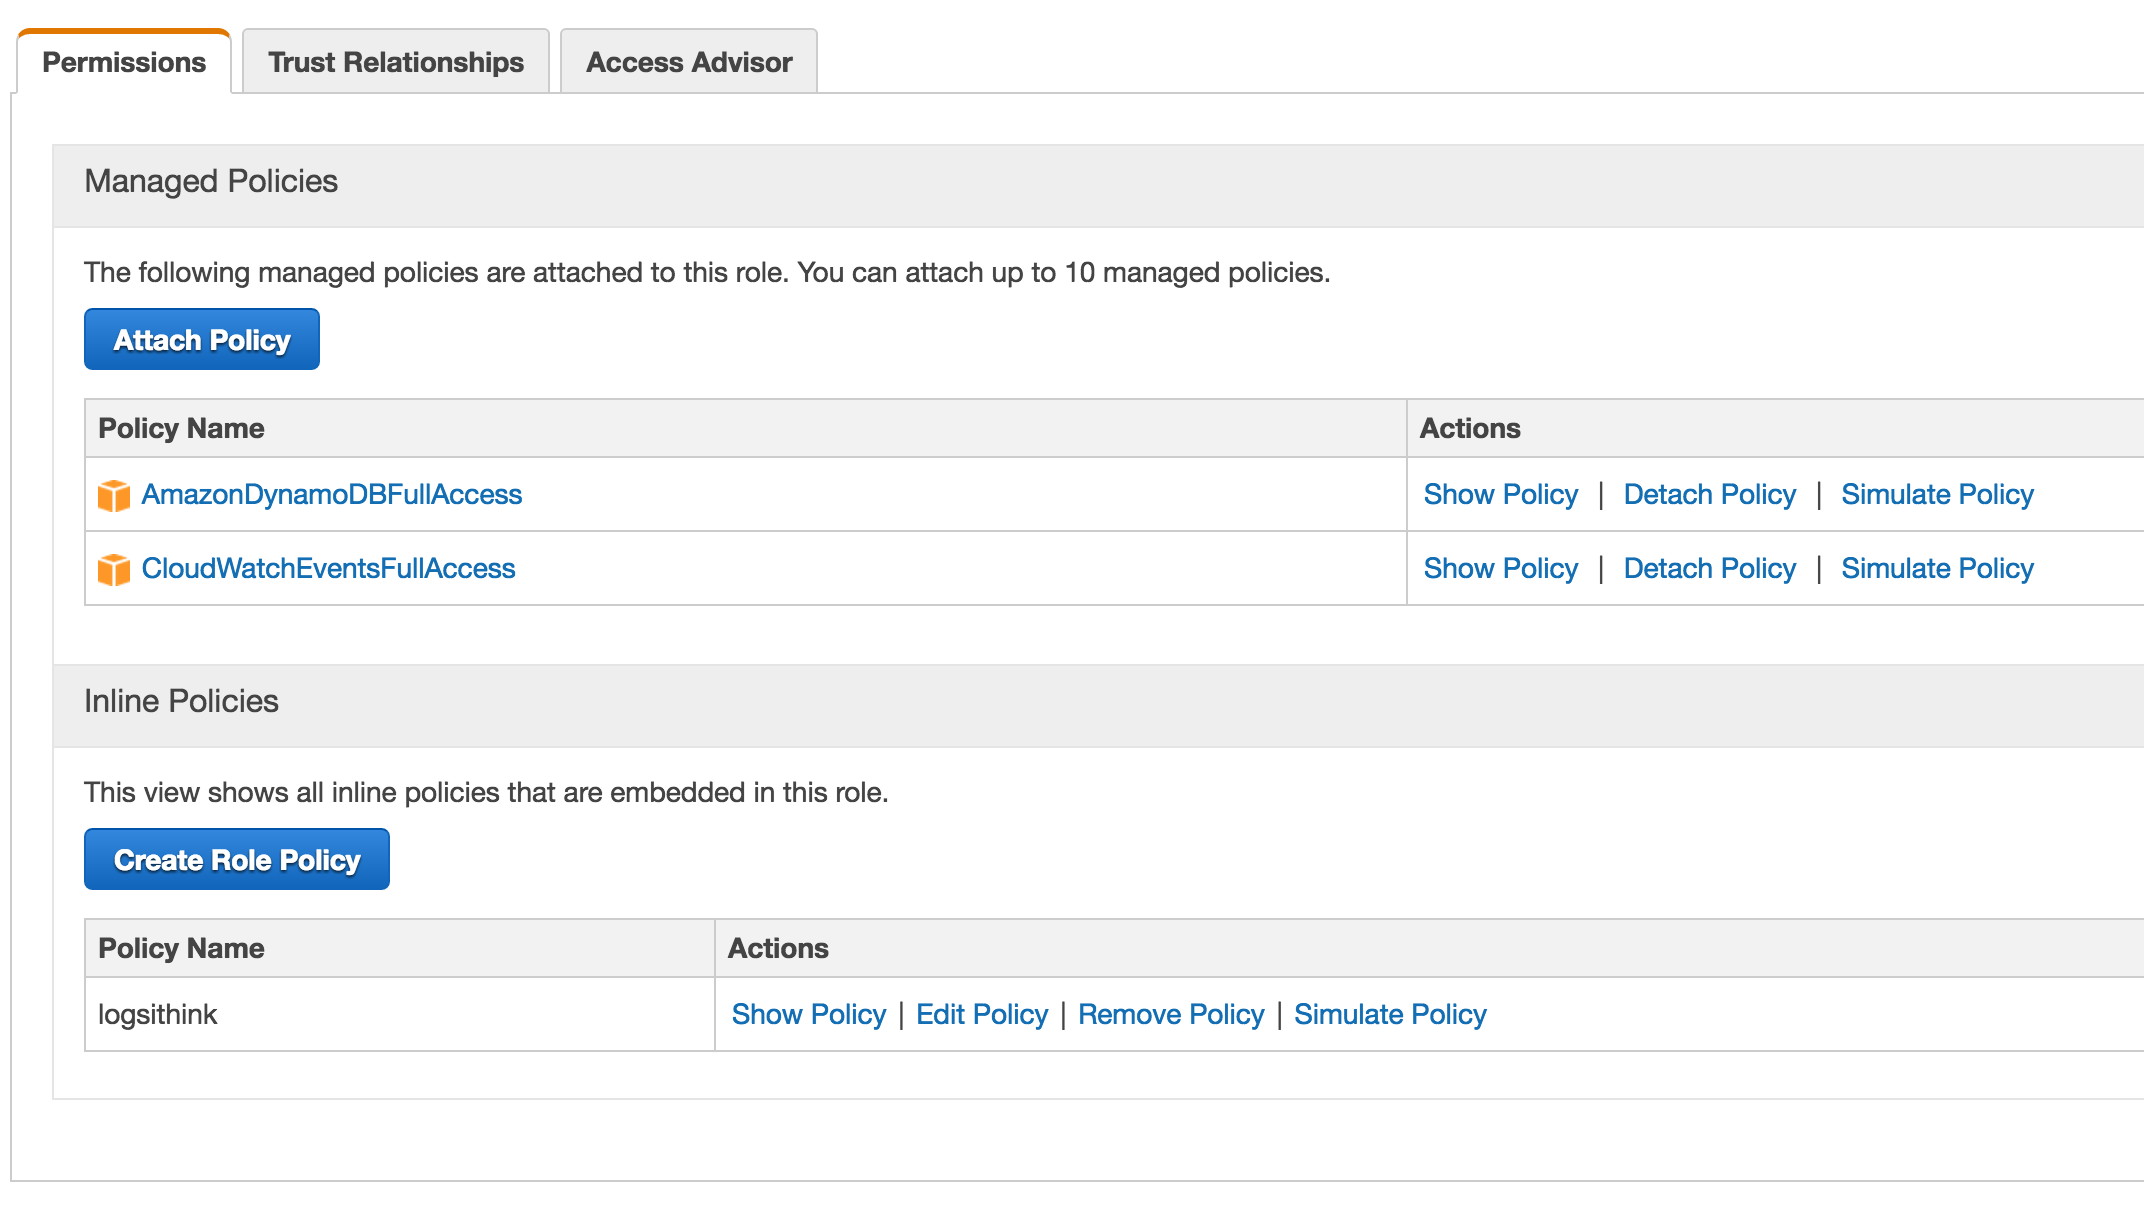Edit Policy for logsithink
This screenshot has height=1212, width=2144.
[982, 1014]
